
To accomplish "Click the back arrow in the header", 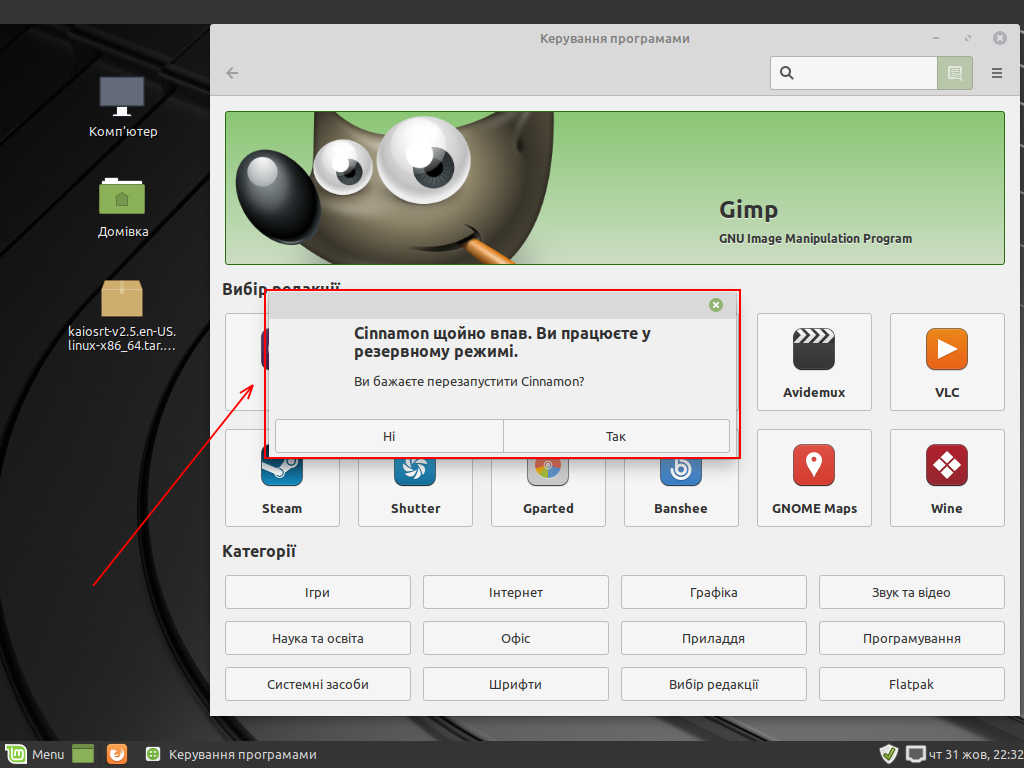I will [232, 73].
